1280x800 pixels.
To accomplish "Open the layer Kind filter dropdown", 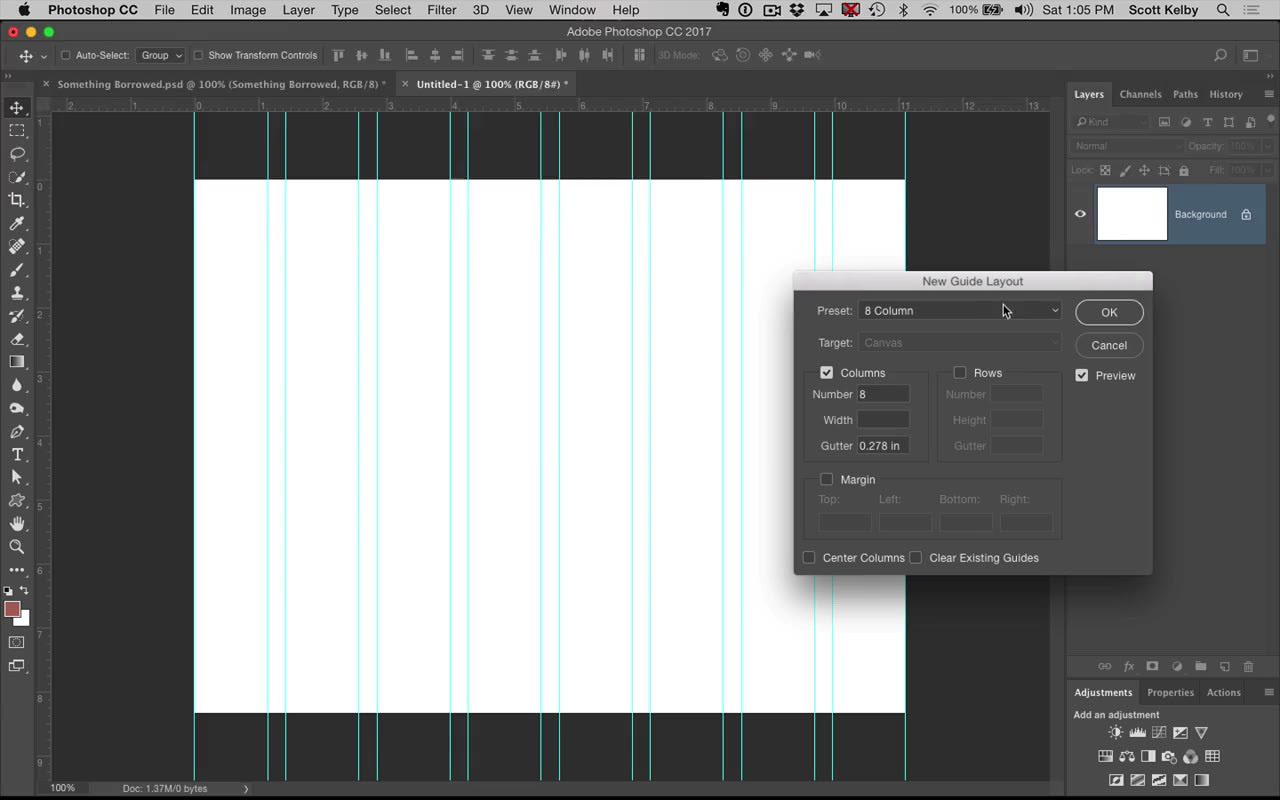I will [x=1111, y=122].
